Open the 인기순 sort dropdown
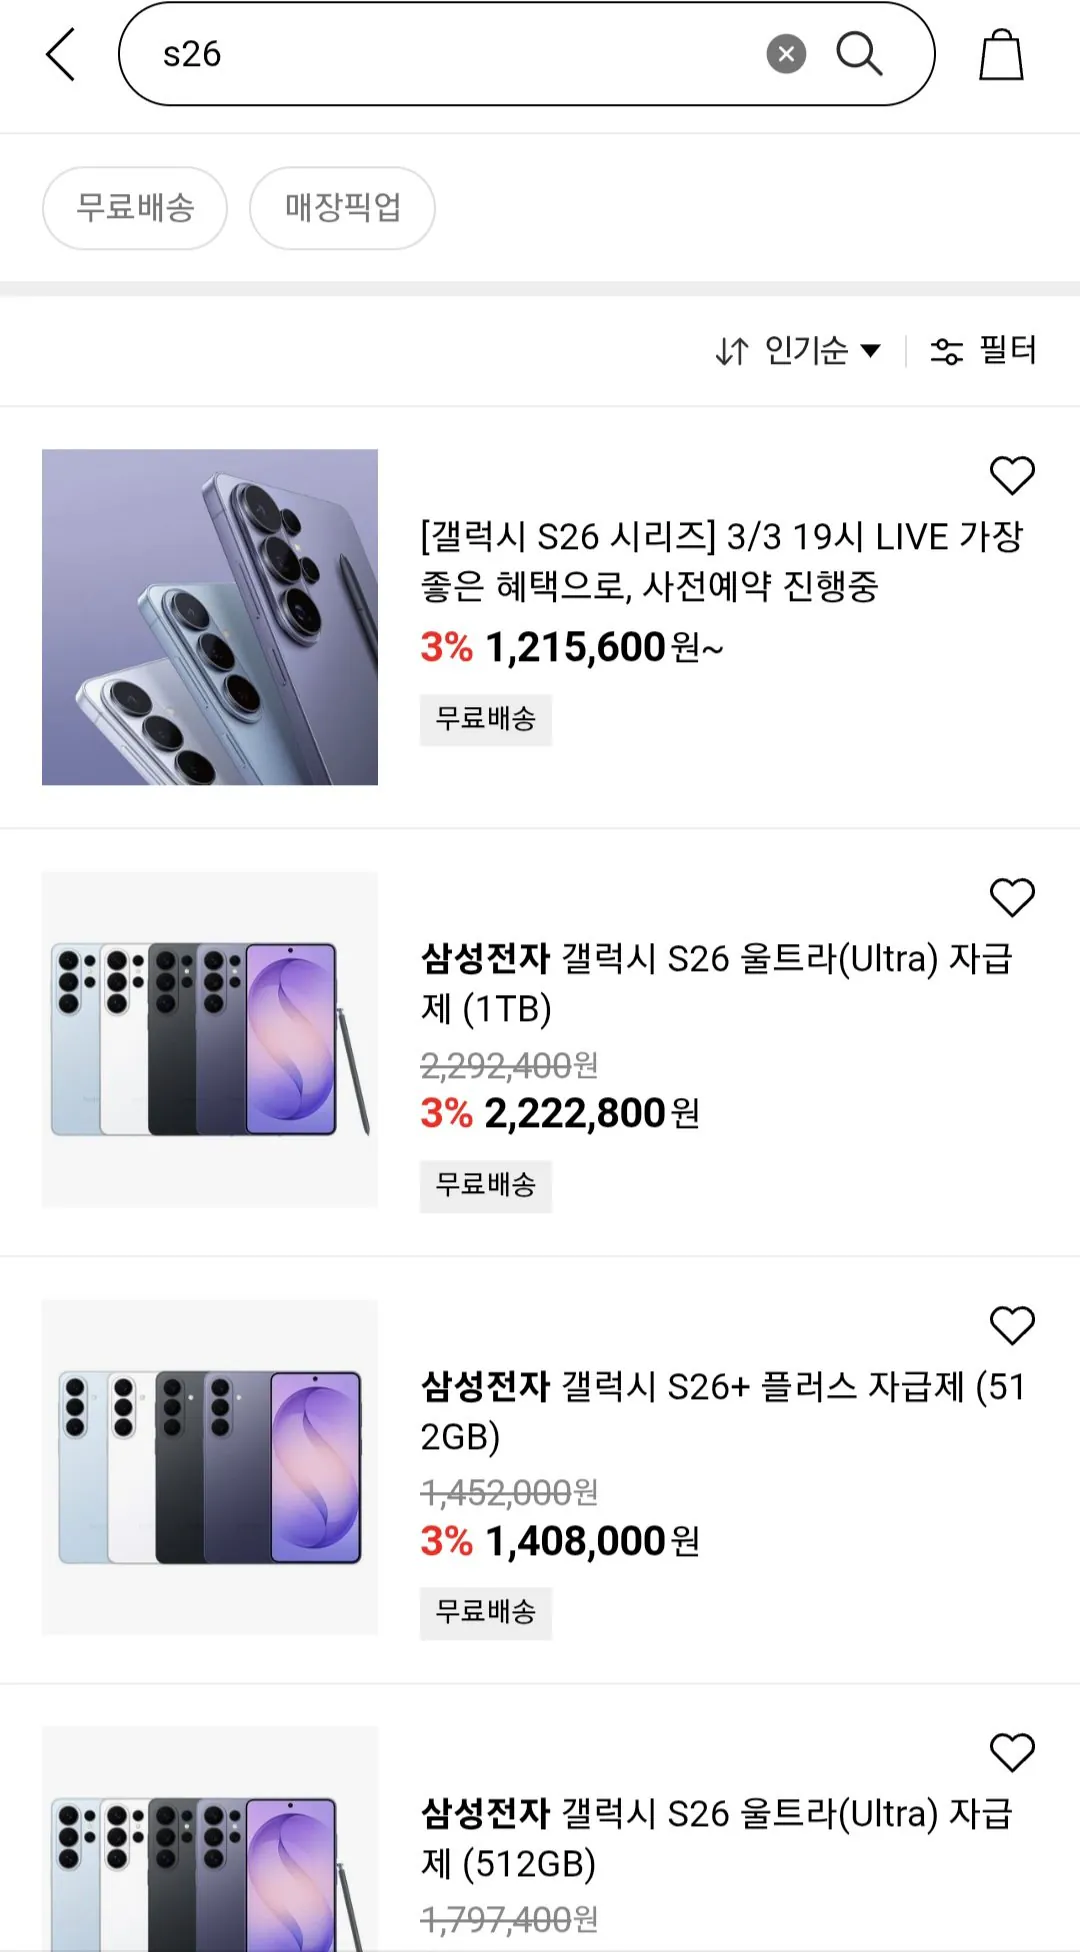Screen dimensions: 1080x1952 point(798,351)
